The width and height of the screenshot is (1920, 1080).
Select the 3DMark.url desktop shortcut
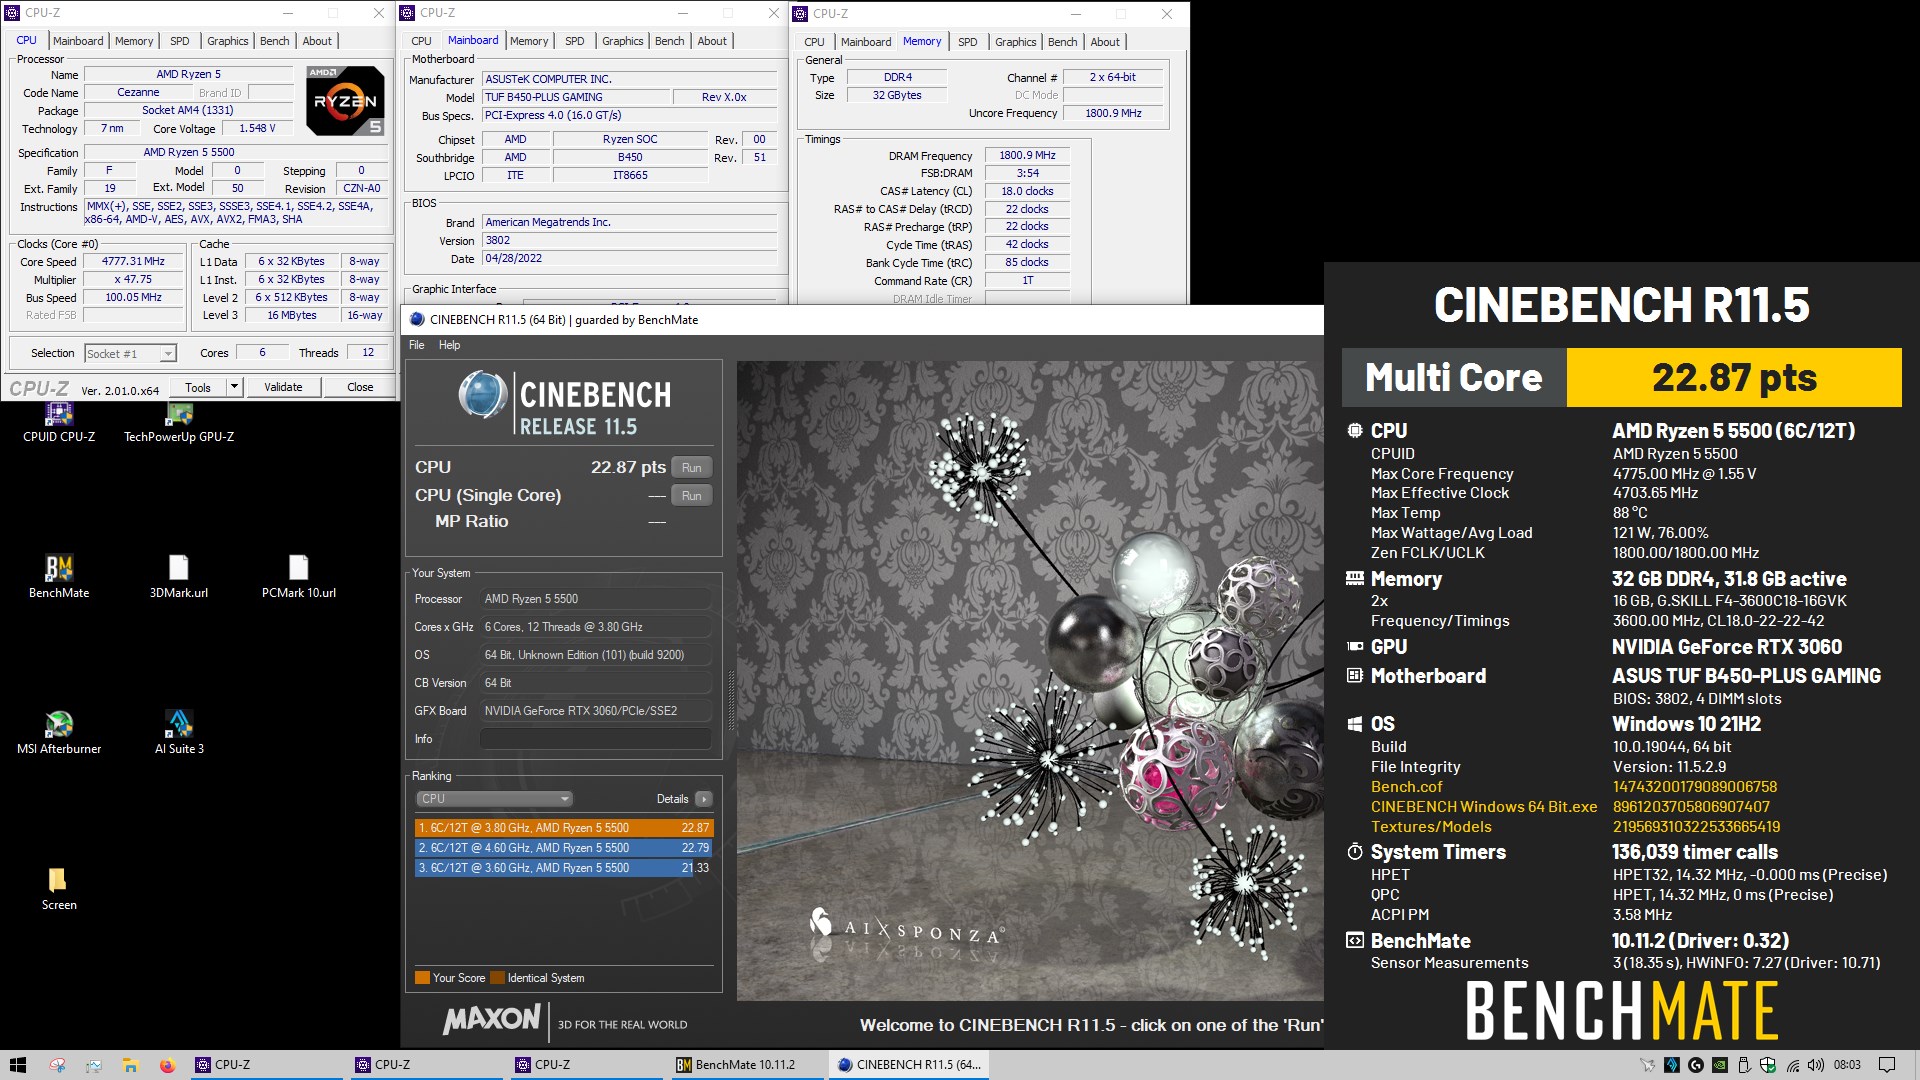179,577
